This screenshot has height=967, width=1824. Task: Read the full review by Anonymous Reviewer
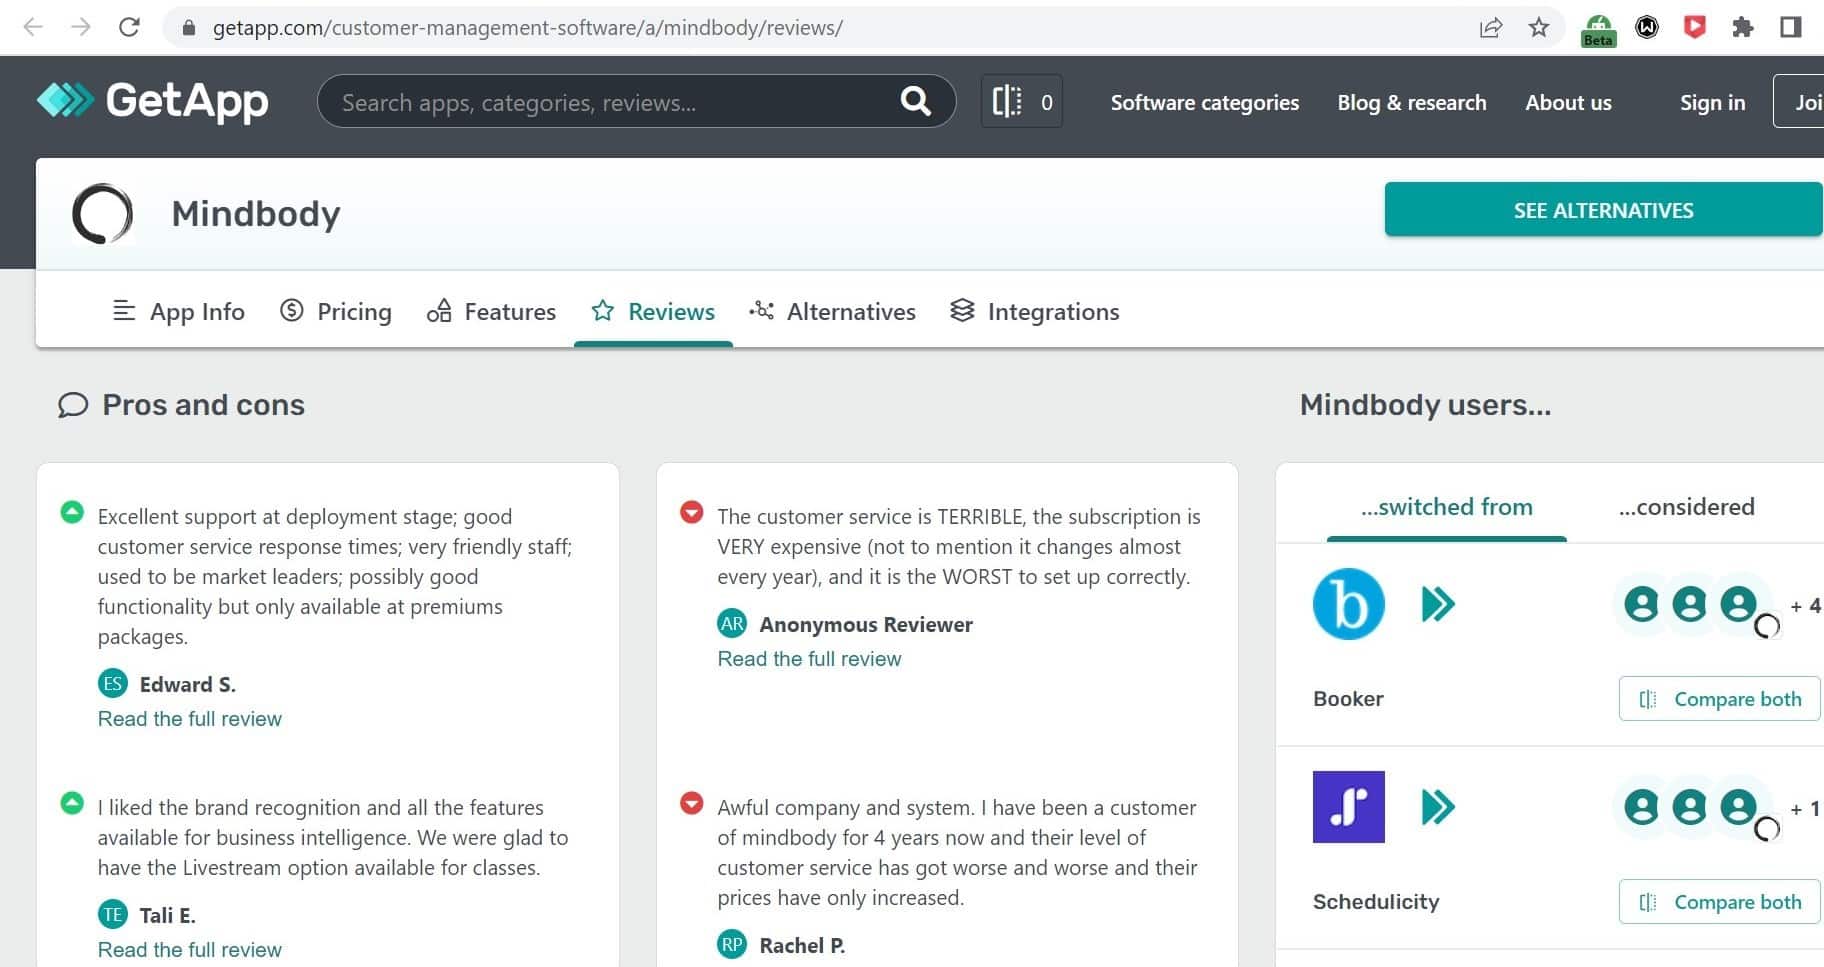tap(809, 659)
